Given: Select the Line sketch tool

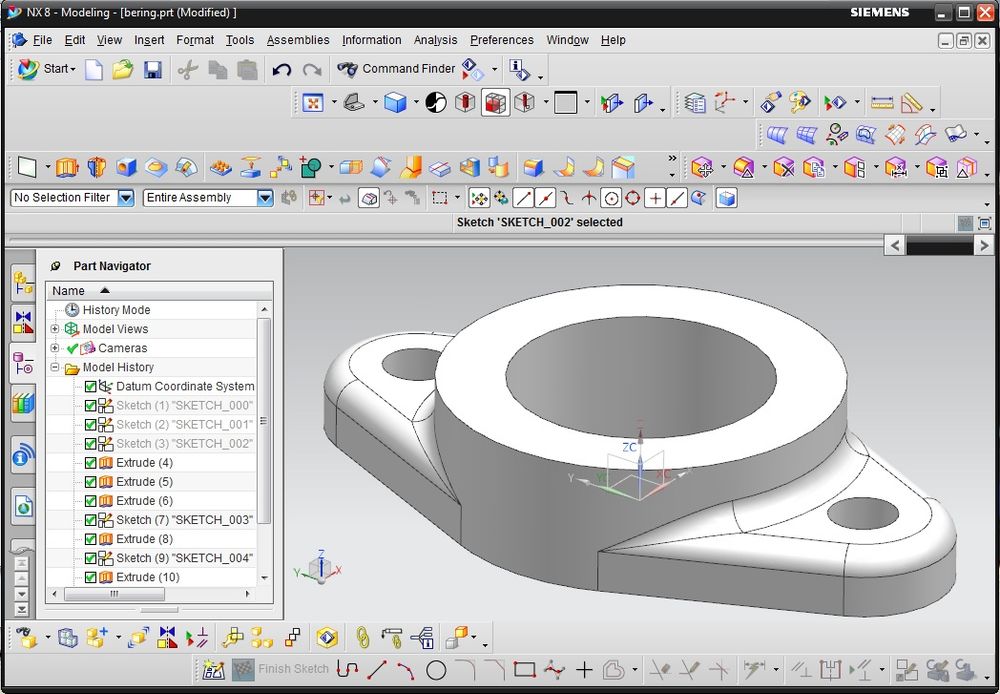Looking at the screenshot, I should pos(377,670).
